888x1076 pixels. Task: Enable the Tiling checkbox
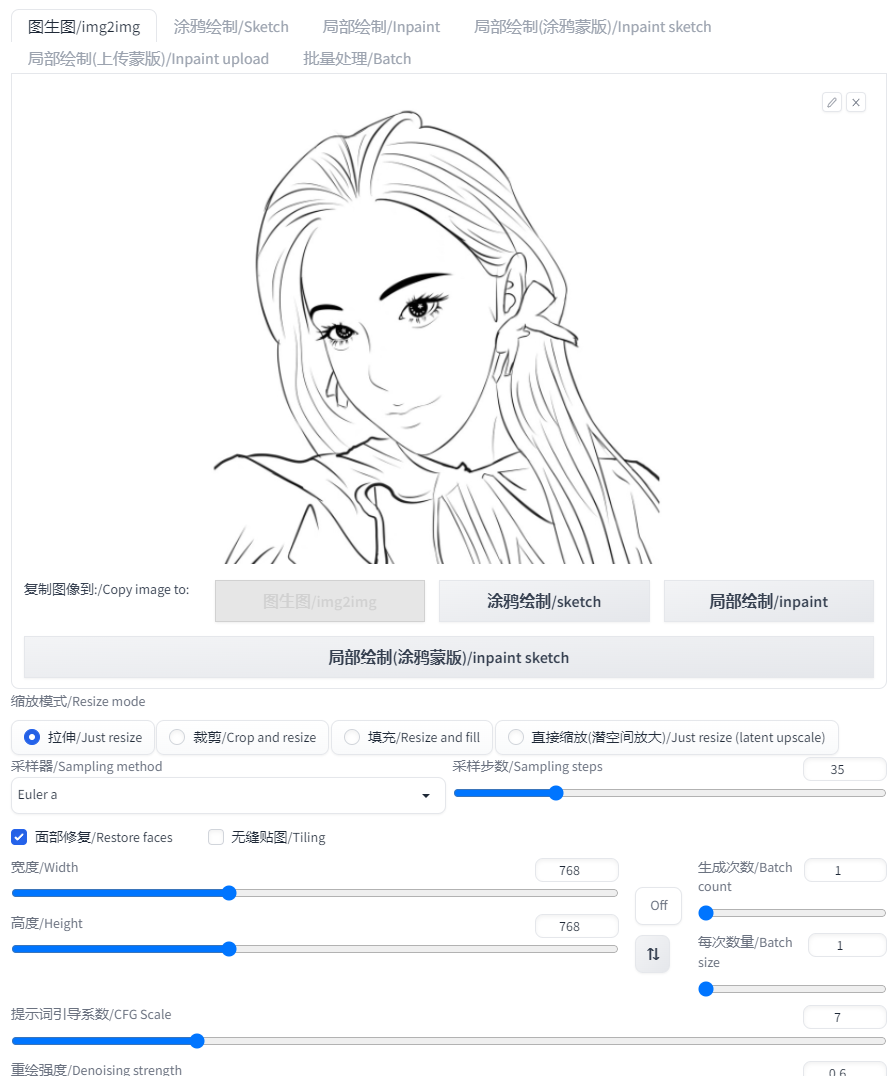pos(216,837)
